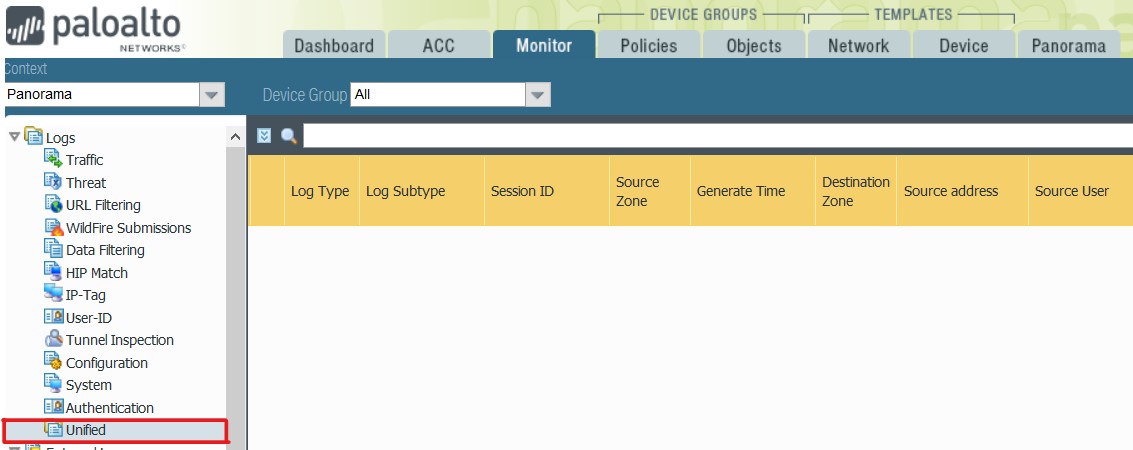
Task: Select Unified logs
Action: [86, 430]
